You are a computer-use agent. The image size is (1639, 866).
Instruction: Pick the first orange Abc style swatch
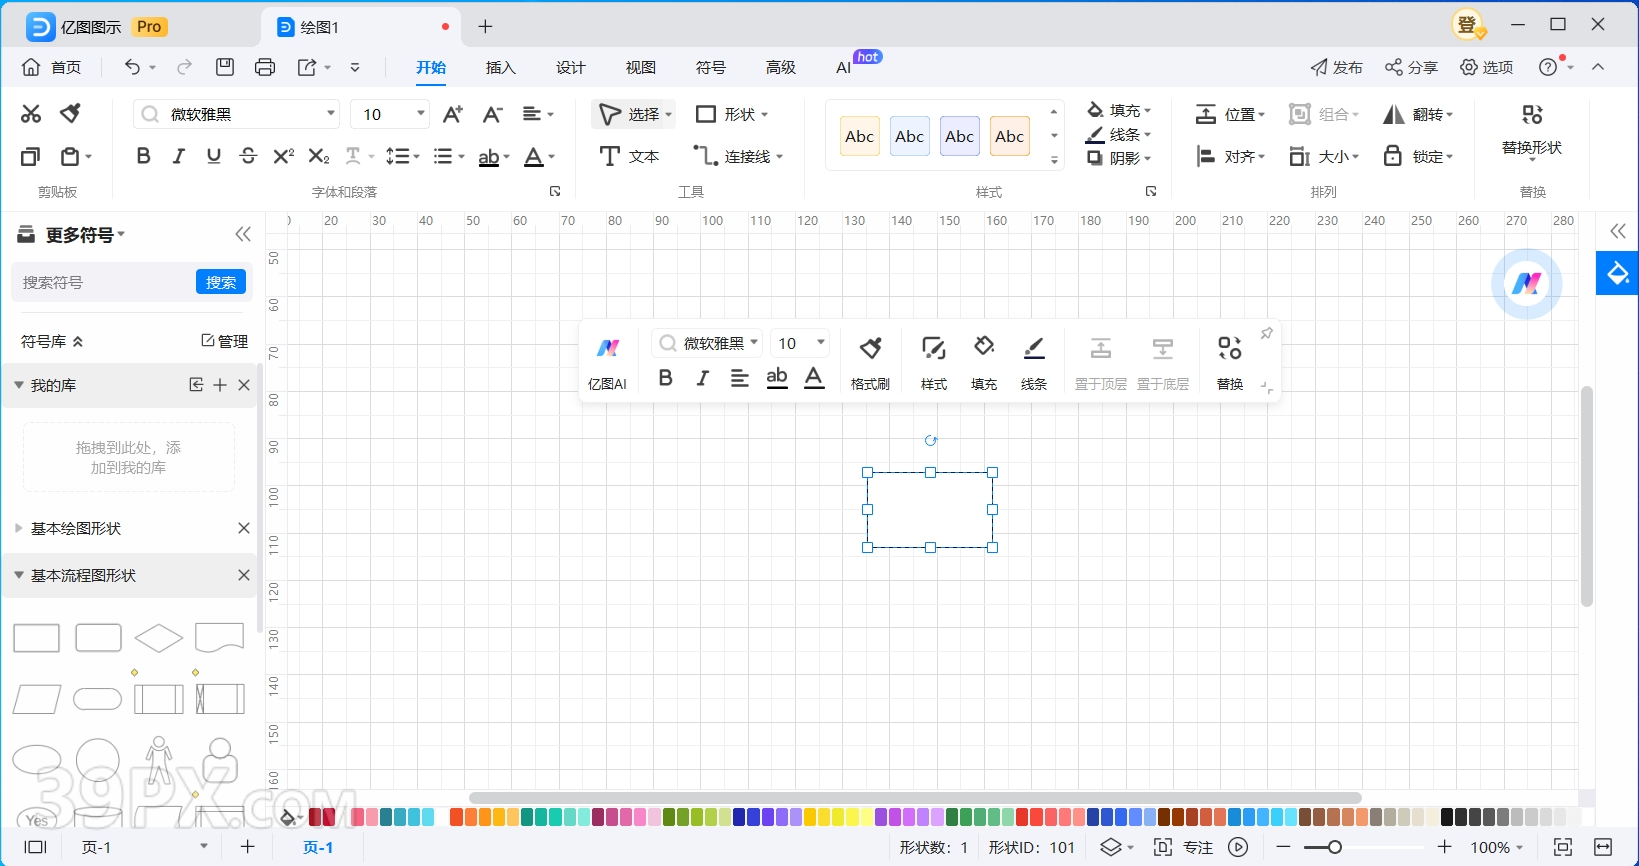click(859, 136)
